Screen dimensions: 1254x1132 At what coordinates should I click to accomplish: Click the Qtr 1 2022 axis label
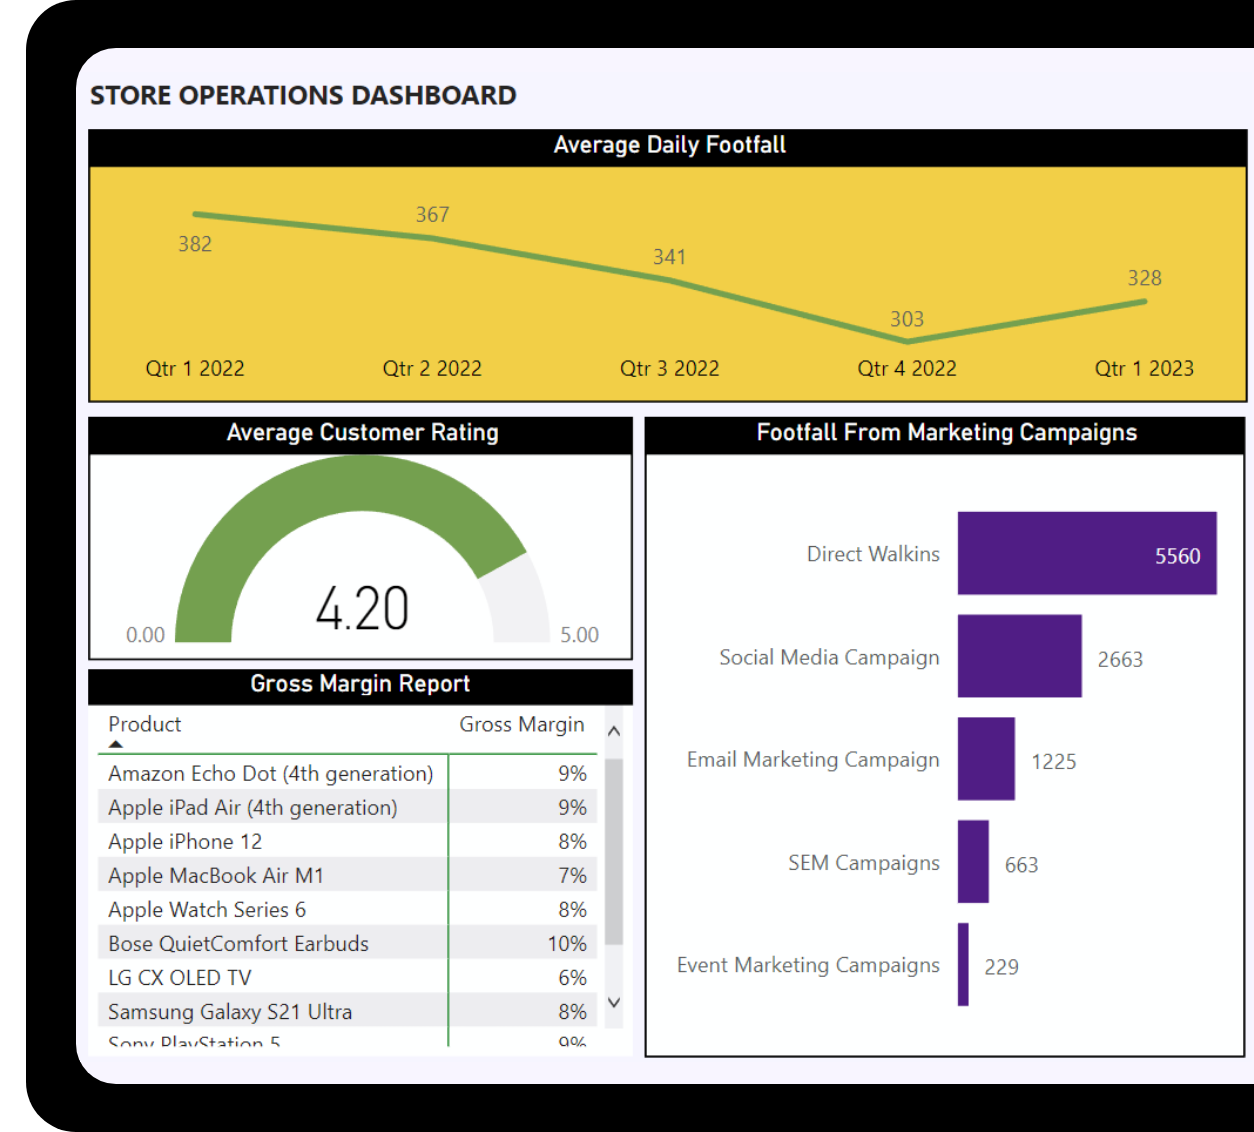(195, 368)
